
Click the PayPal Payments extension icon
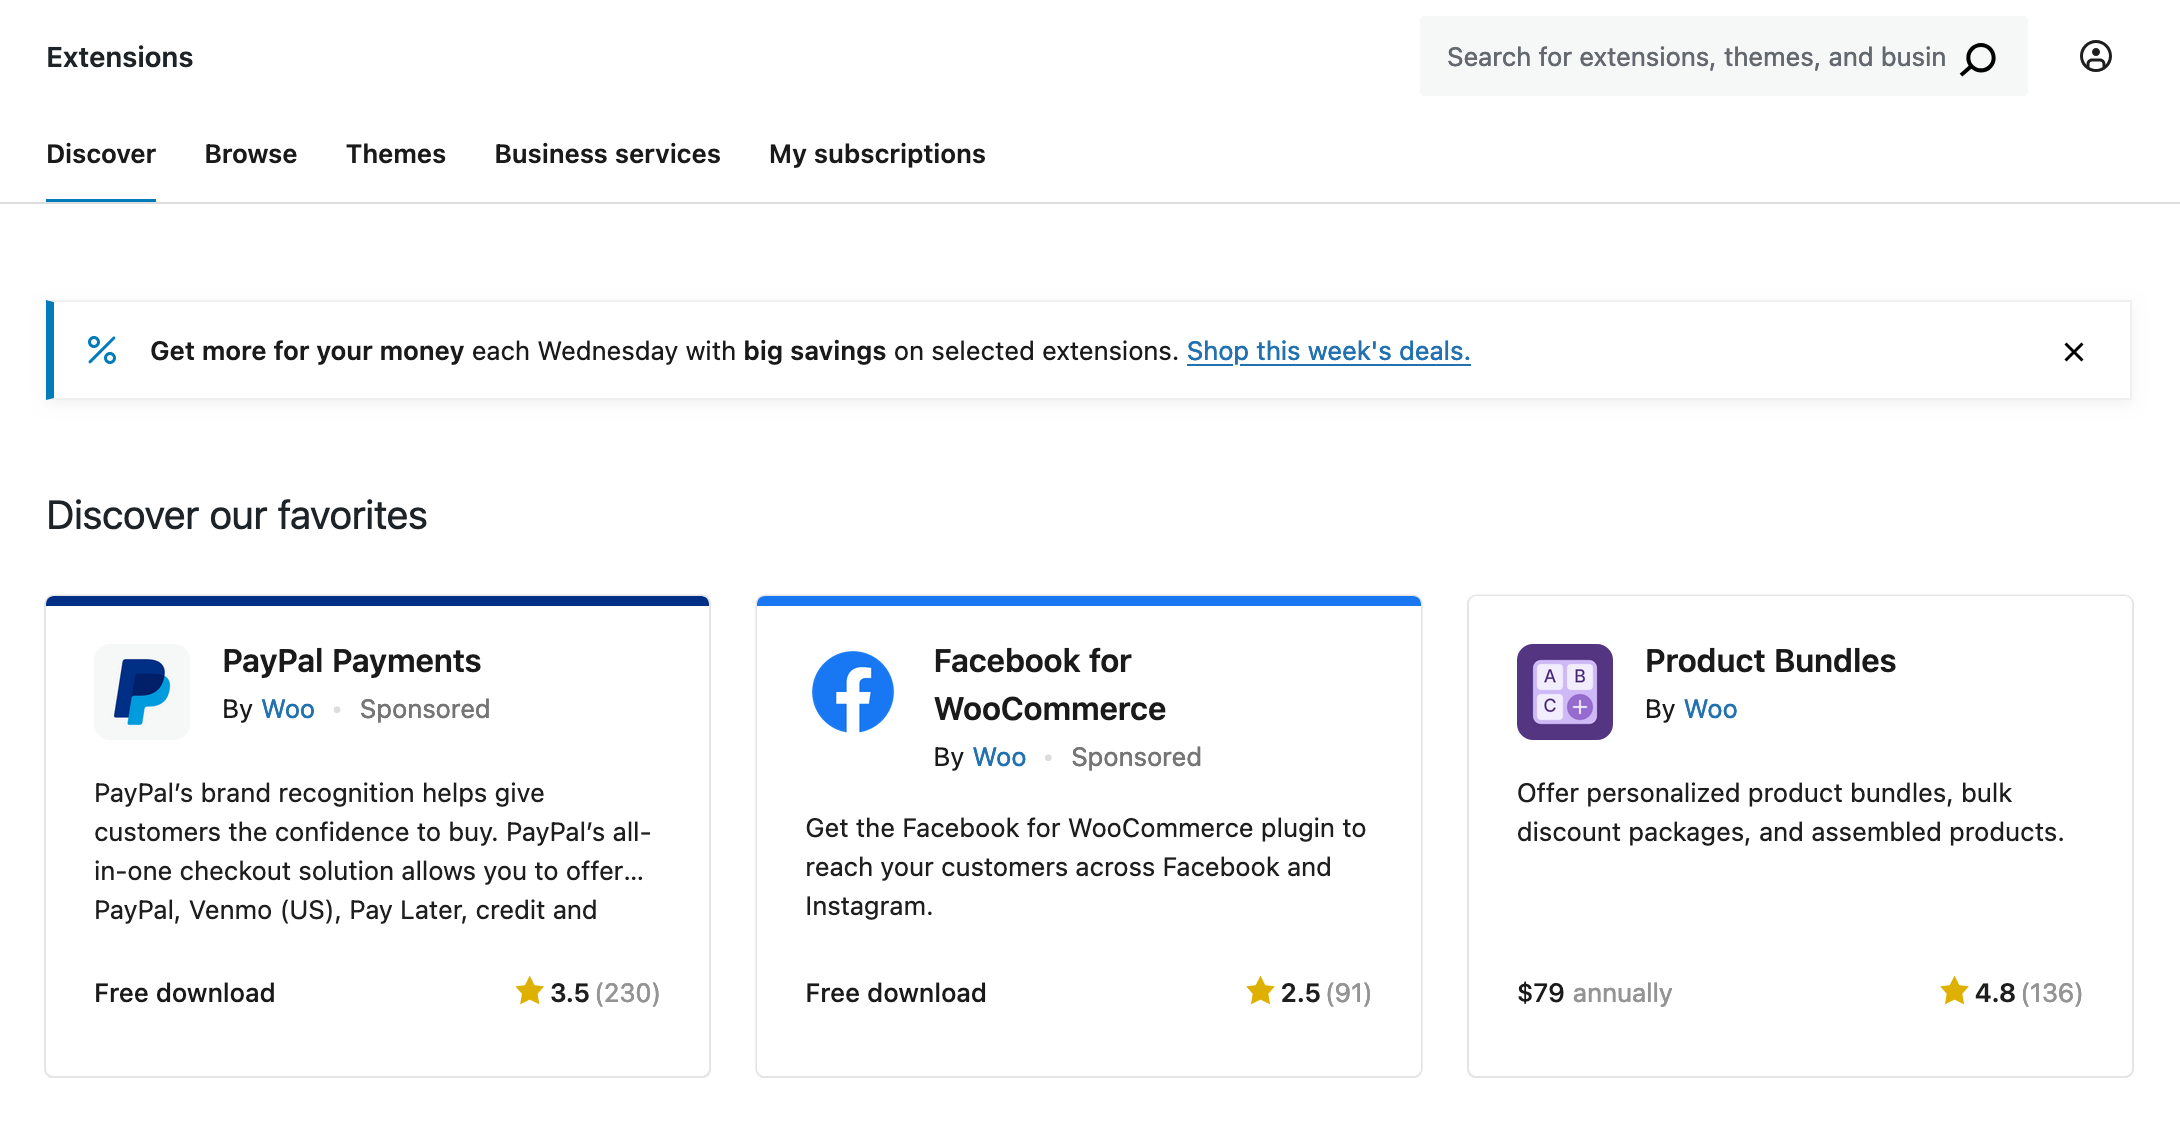coord(141,691)
